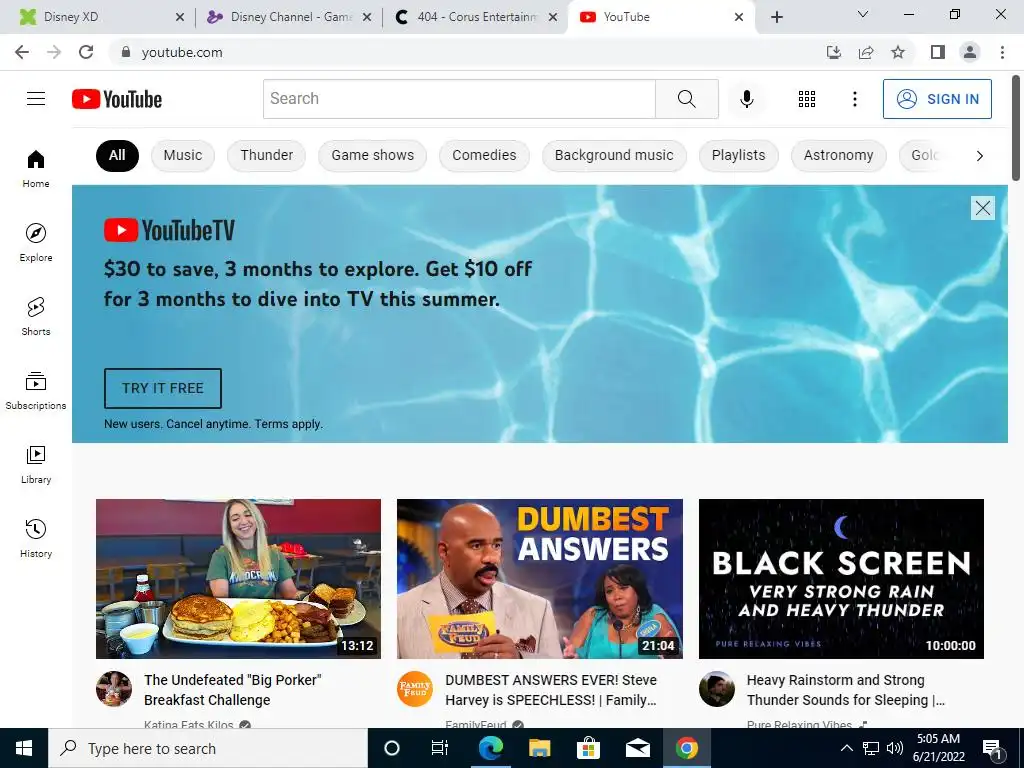Go forward with the browser forward arrow
Image resolution: width=1024 pixels, height=768 pixels.
[x=54, y=52]
